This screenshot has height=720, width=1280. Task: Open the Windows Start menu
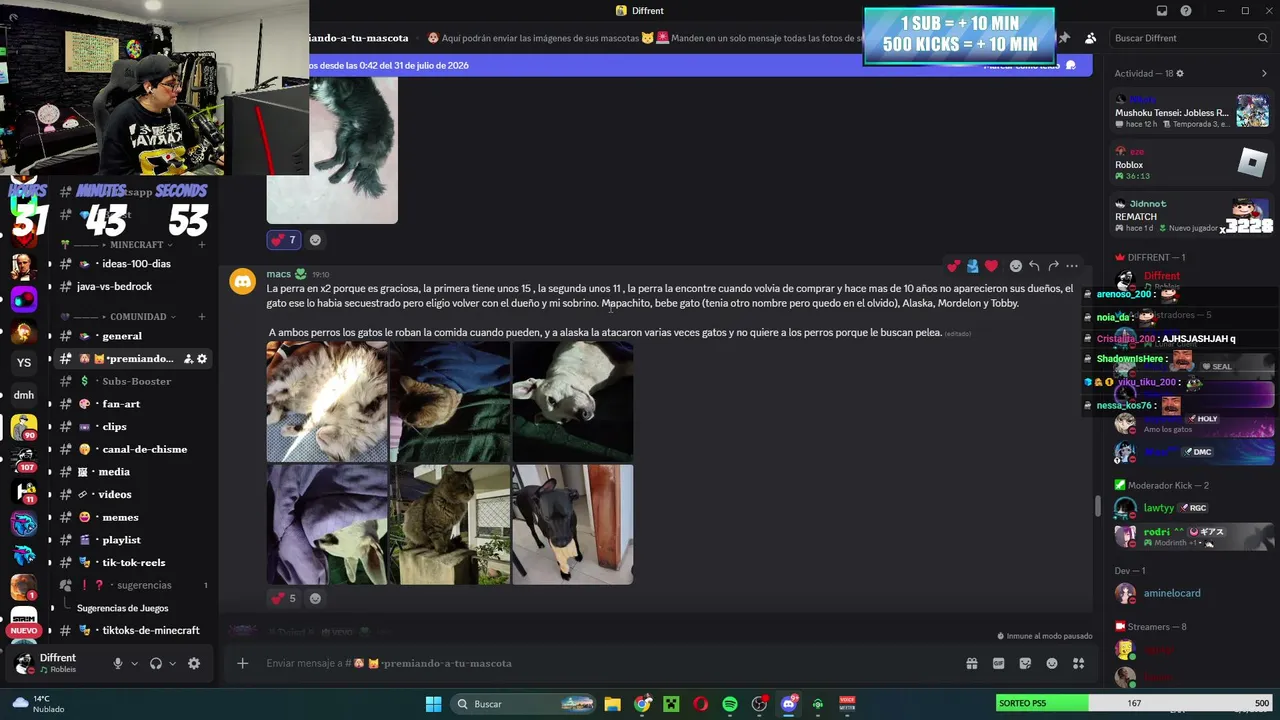point(433,704)
